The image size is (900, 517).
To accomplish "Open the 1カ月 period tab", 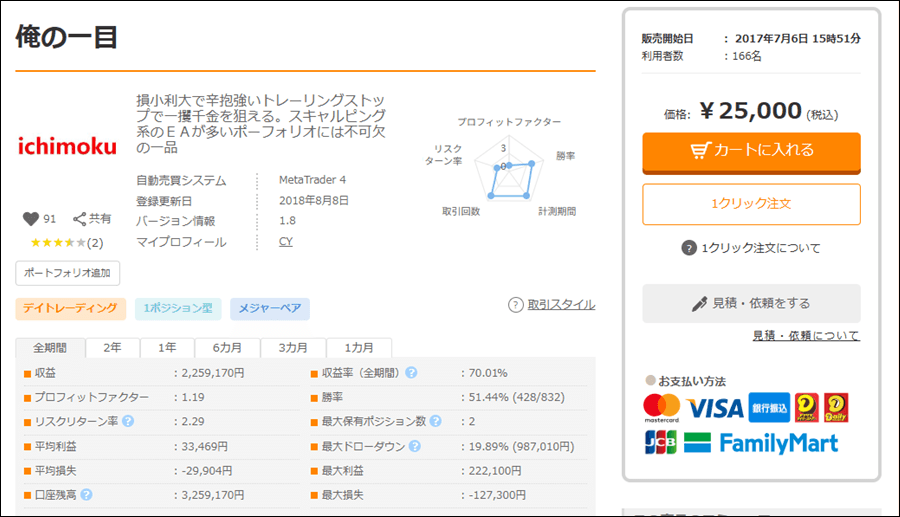I will 359,348.
